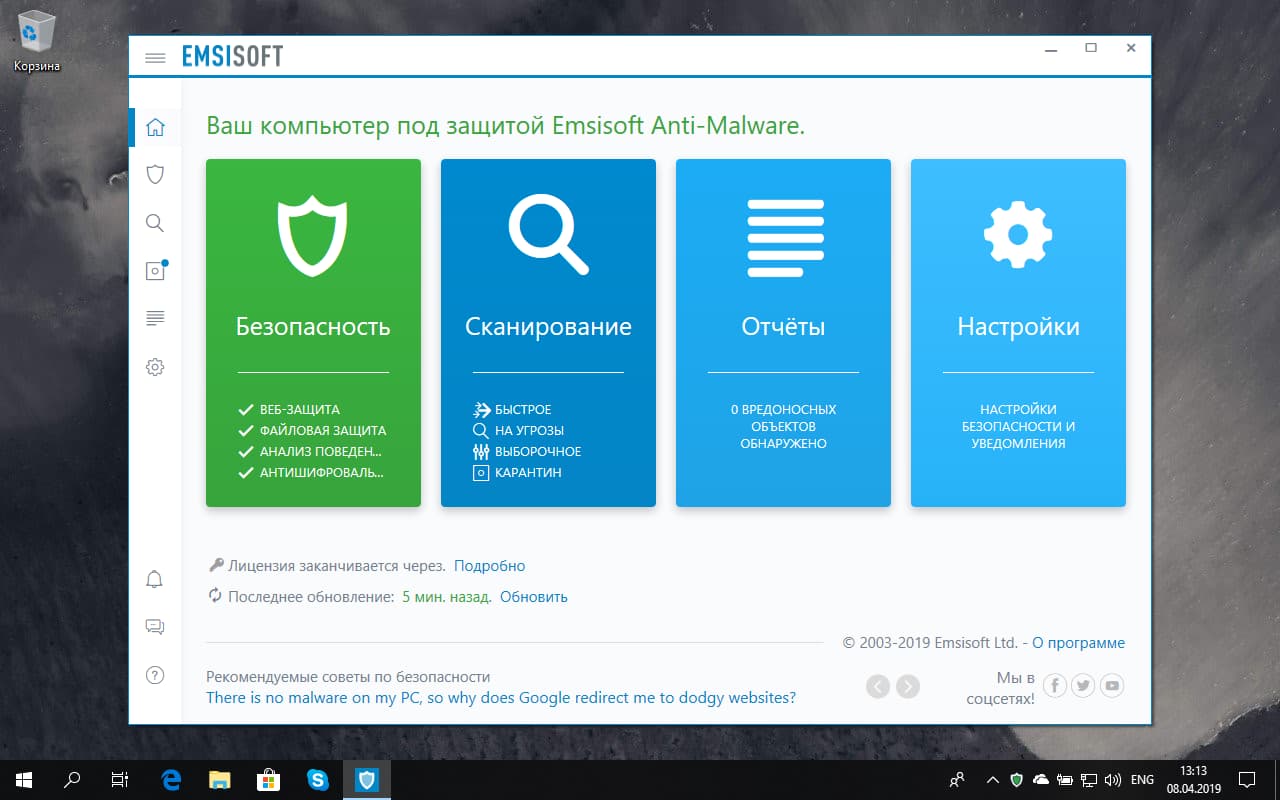View logs using the sidebar list icon
The image size is (1280, 800).
click(x=155, y=318)
